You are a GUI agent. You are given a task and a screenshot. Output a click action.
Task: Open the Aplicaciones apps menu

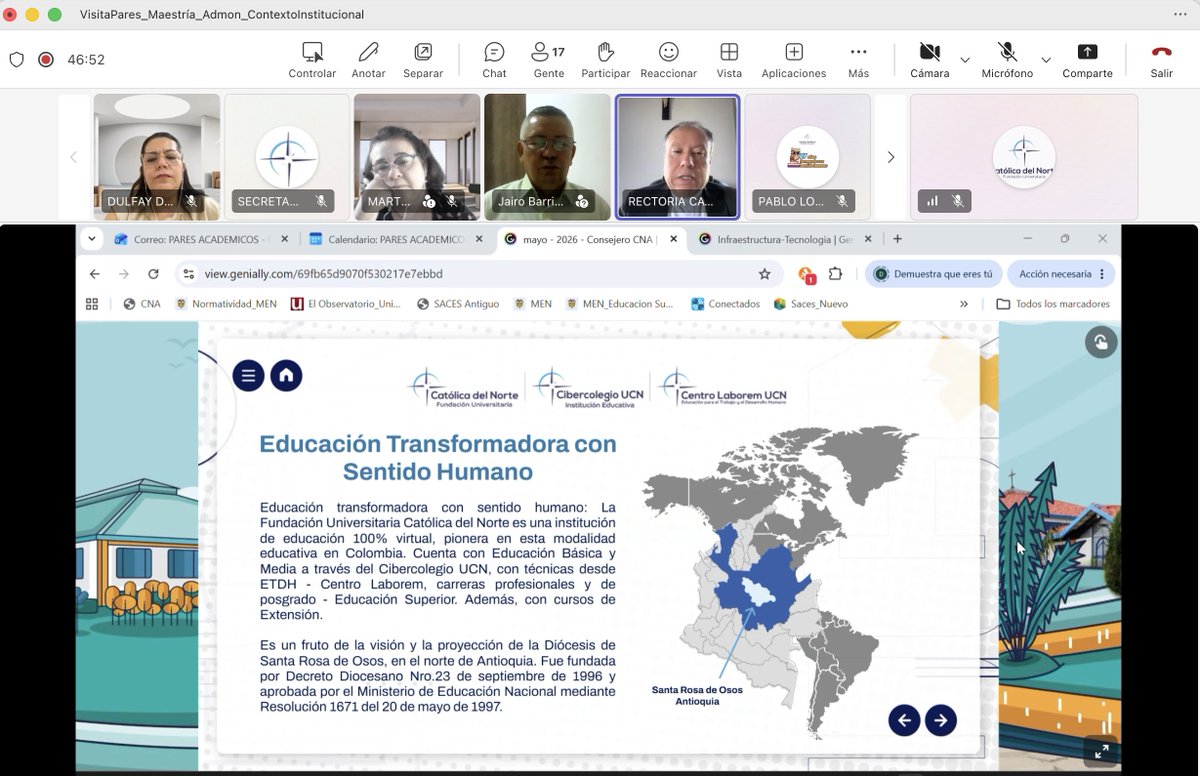[x=794, y=60]
